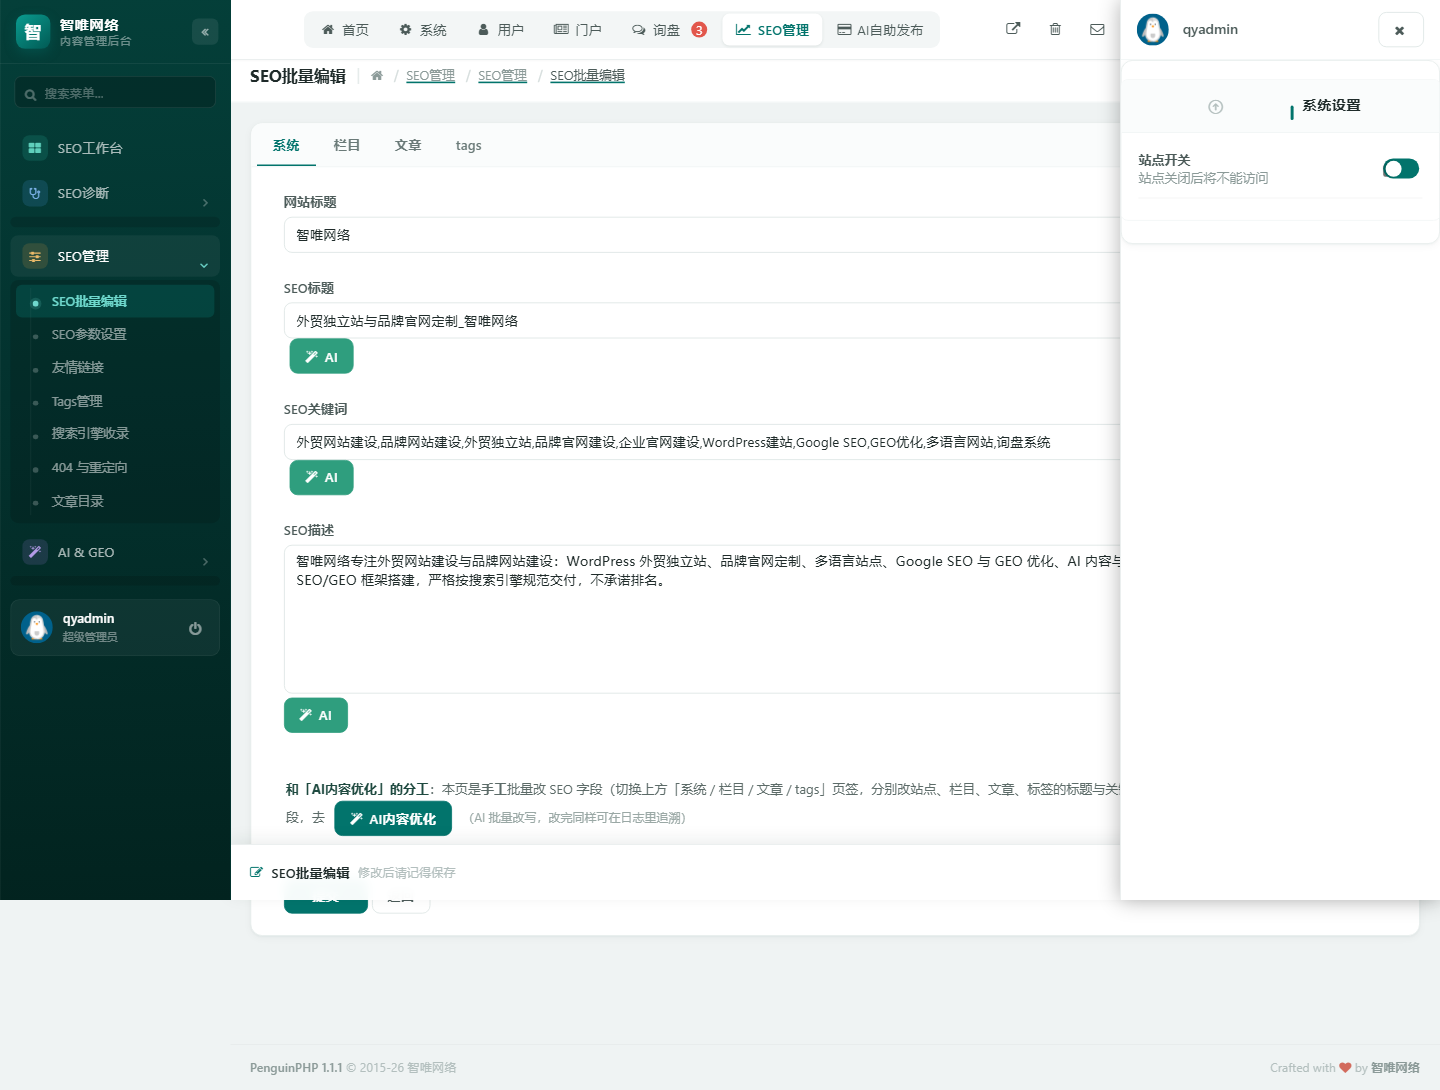
Task: Click the AI内容优化 button
Action: pyautogui.click(x=393, y=819)
